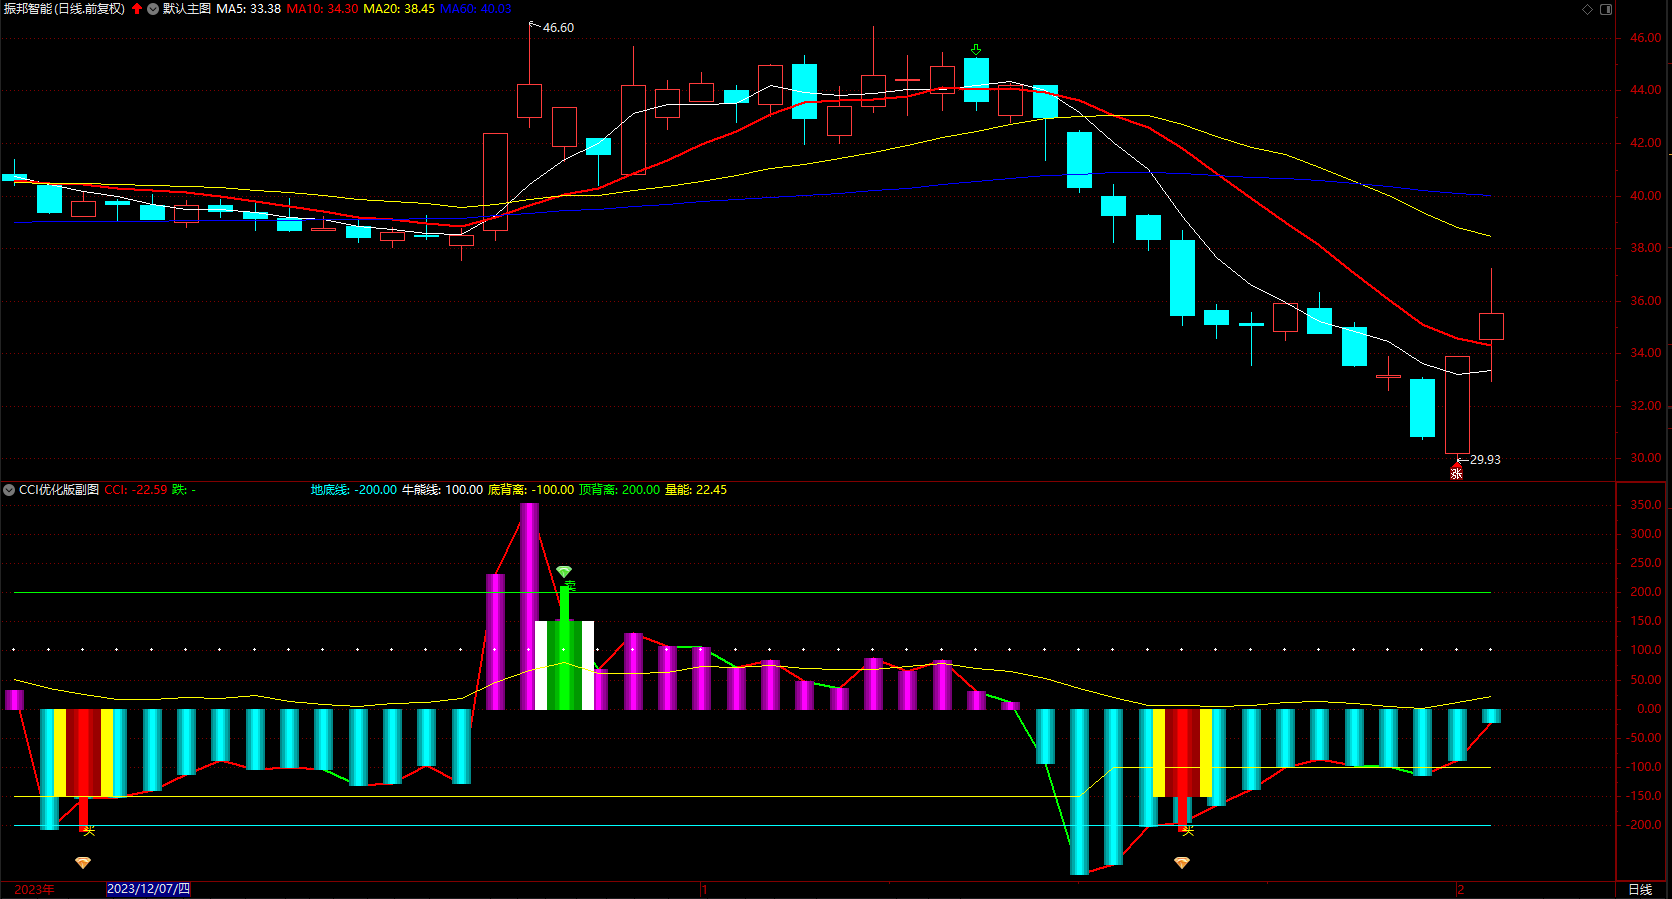
Task: Expand the CCI优化版副图 indicator dropdown
Action: click(9, 490)
